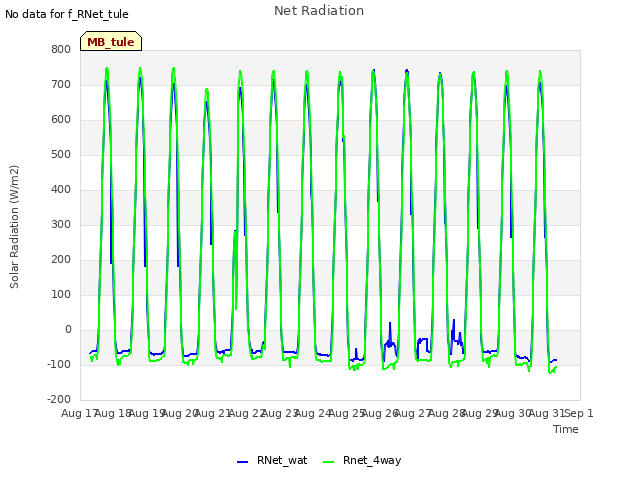Click the -100 y-axis tick label
The height and width of the screenshot is (480, 640).
coord(59,364)
